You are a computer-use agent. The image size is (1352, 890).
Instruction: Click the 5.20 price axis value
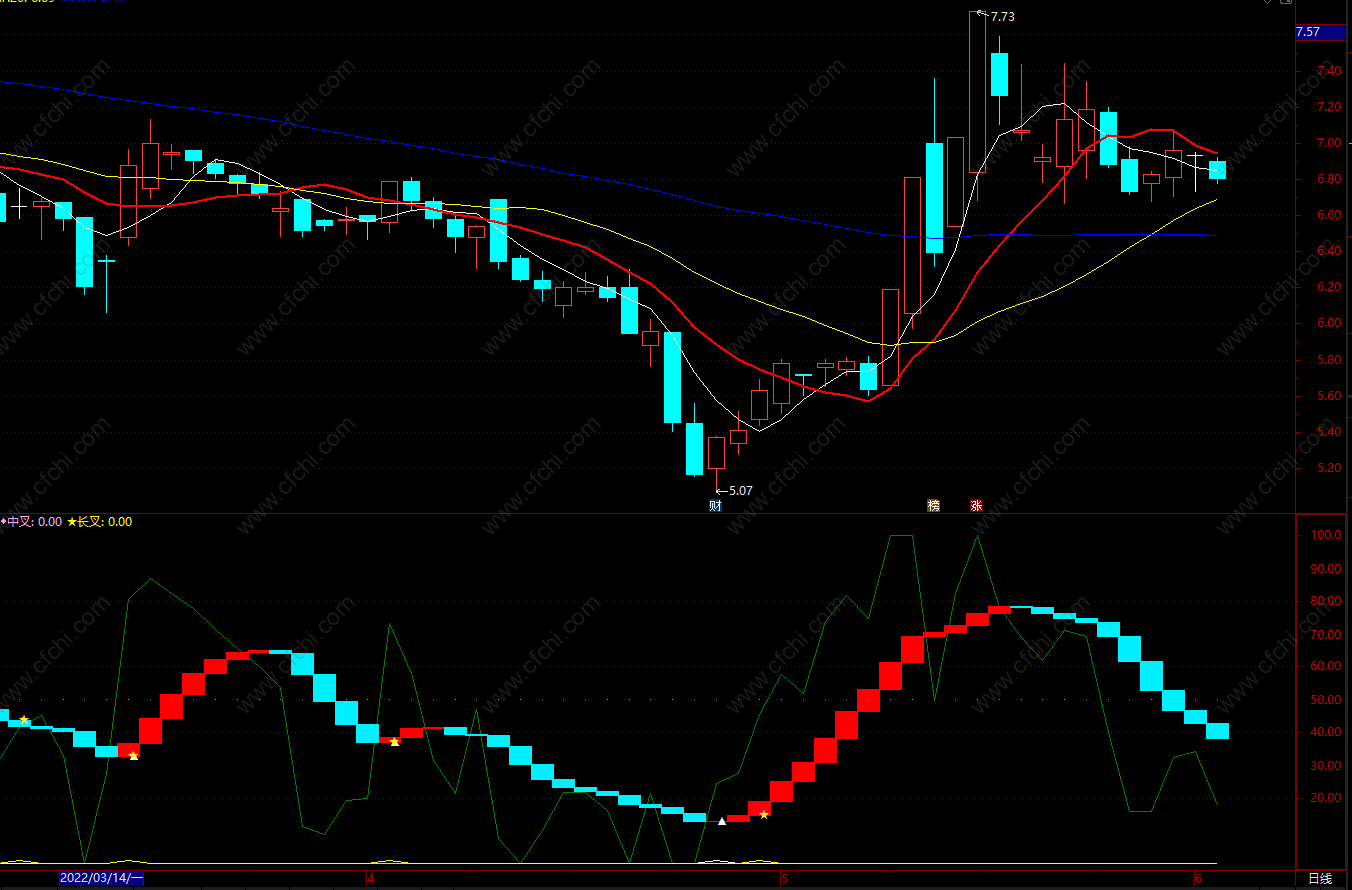[x=1329, y=467]
